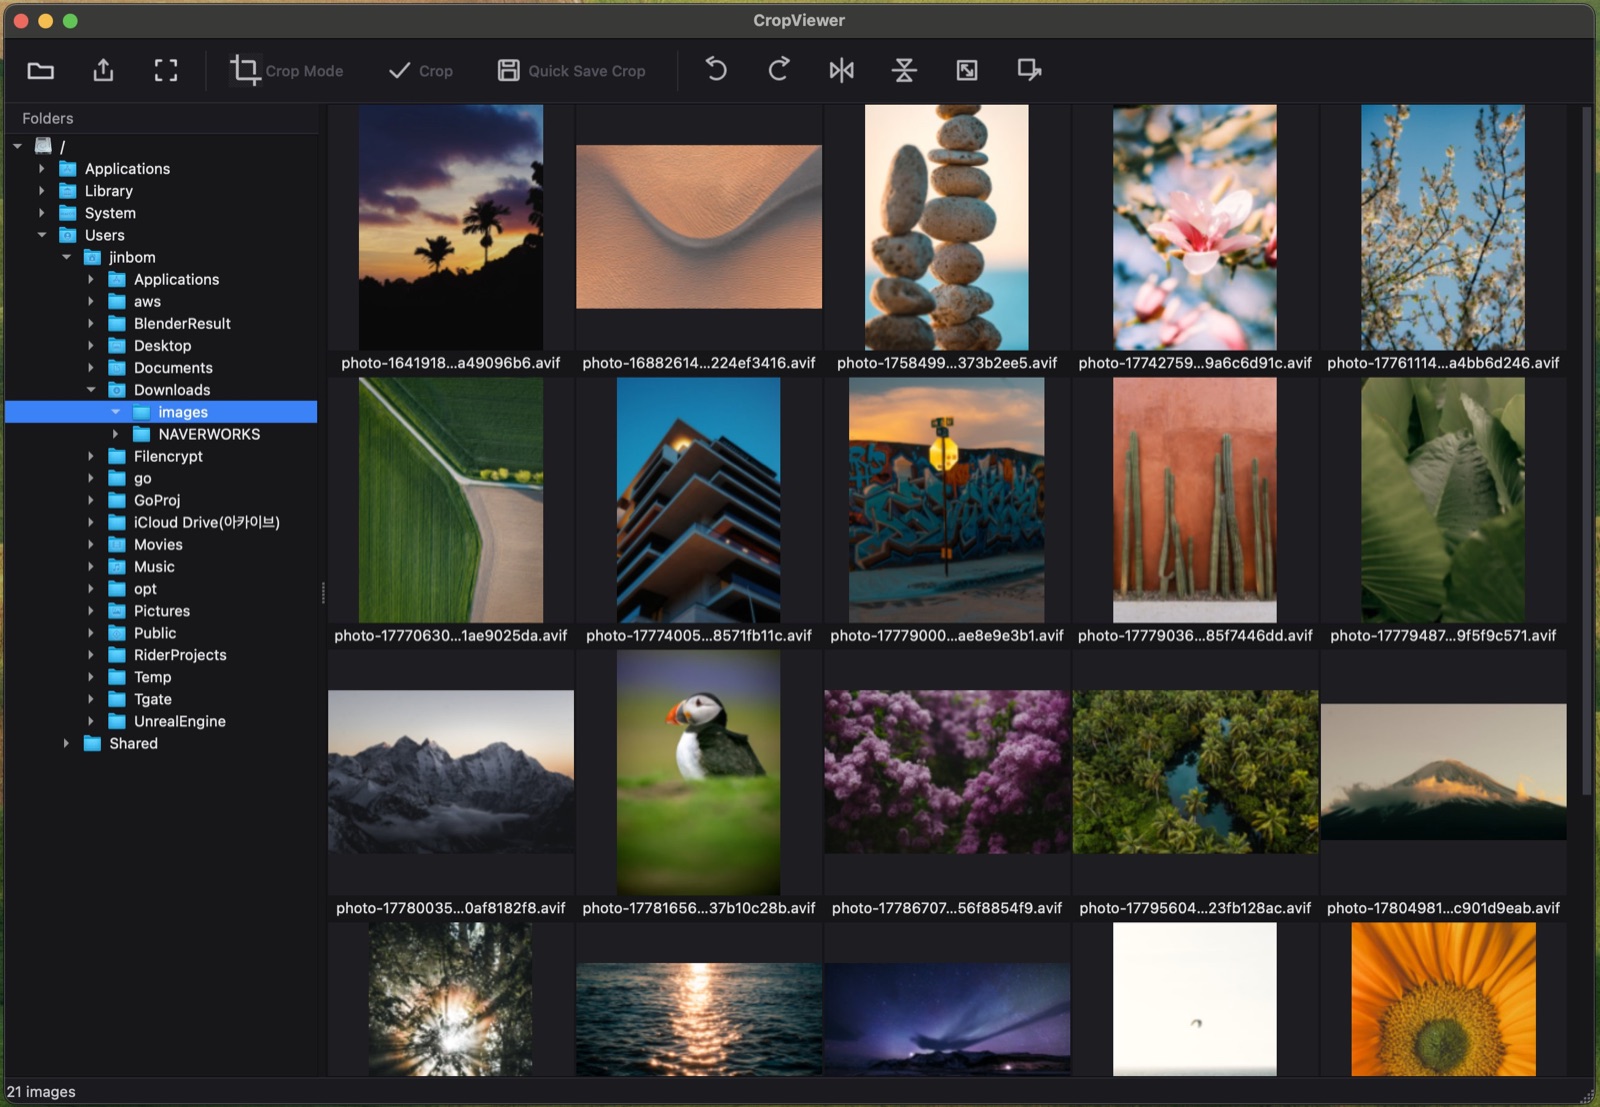
Task: Open the pink magnolia flower thumbnail
Action: coord(1195,227)
